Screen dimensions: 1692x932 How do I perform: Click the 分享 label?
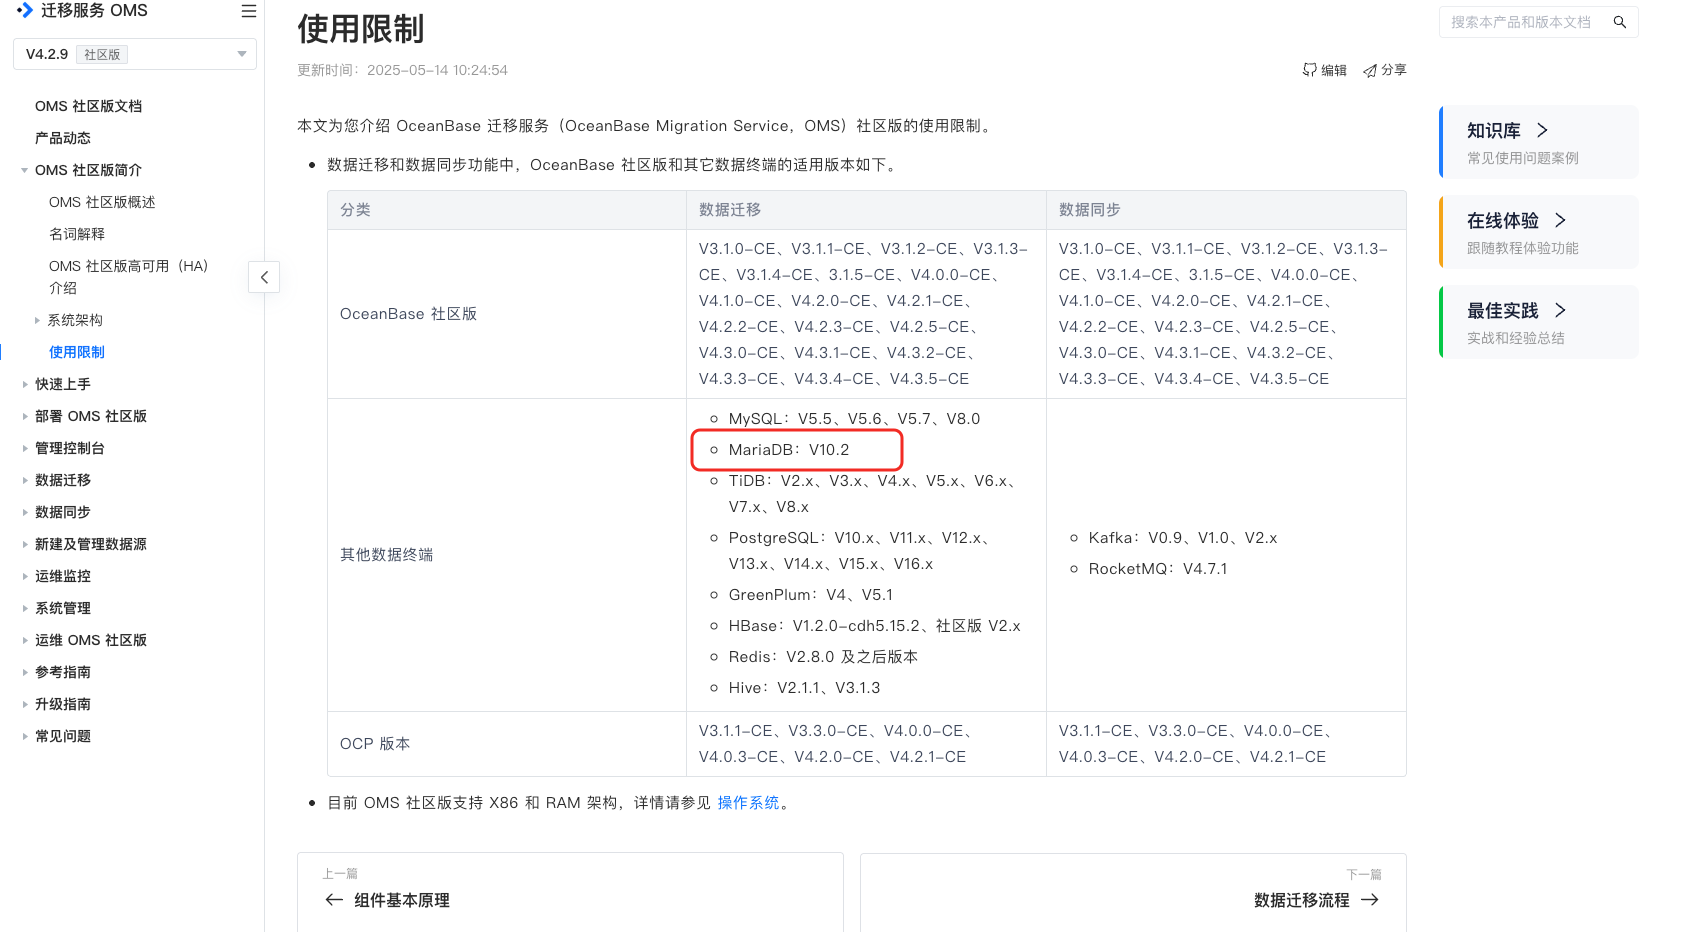coord(1394,70)
